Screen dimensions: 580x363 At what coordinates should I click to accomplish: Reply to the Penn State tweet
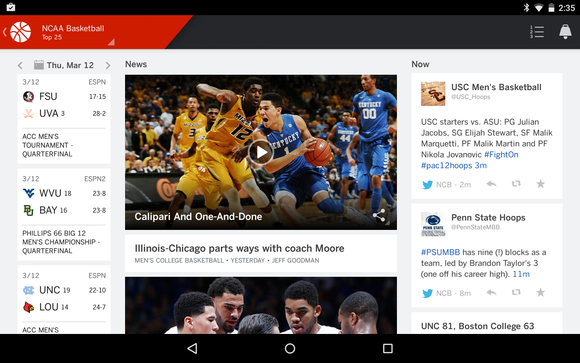491,293
